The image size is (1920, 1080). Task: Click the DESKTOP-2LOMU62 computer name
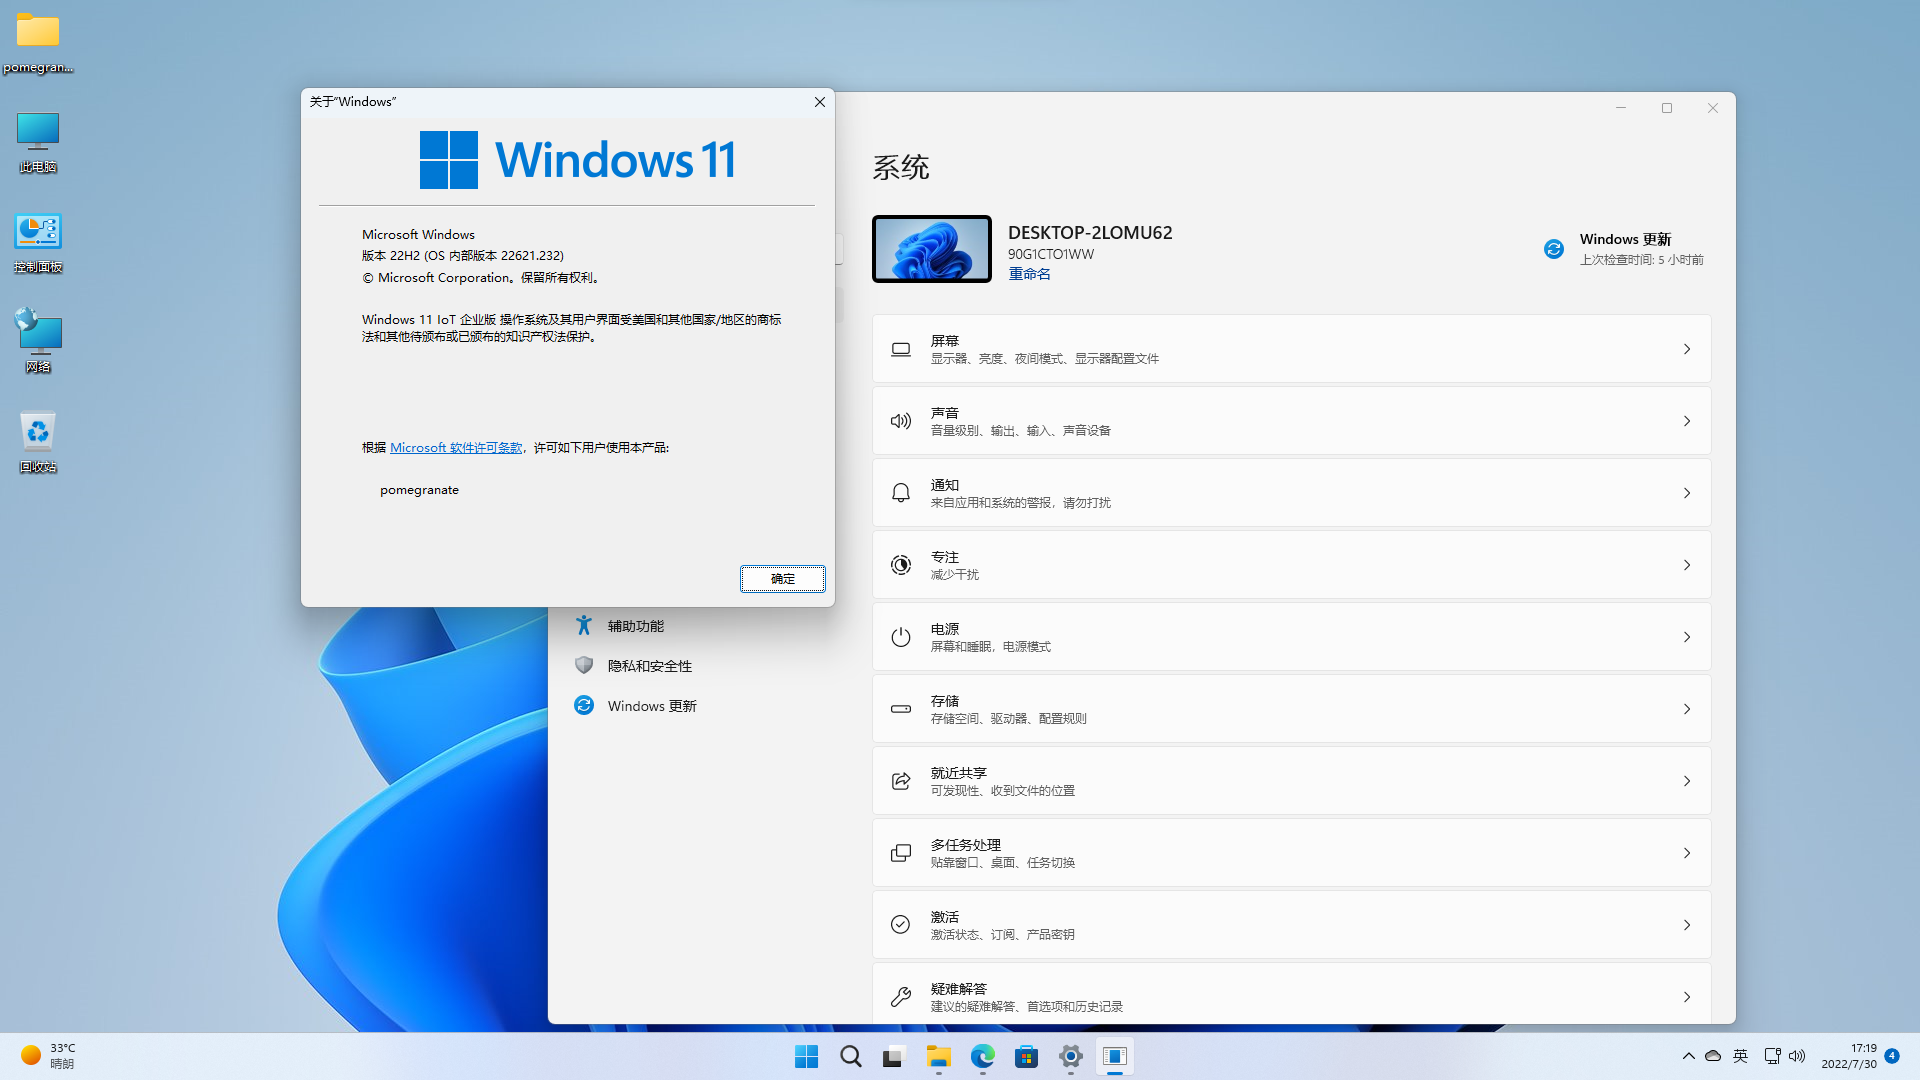tap(1090, 233)
